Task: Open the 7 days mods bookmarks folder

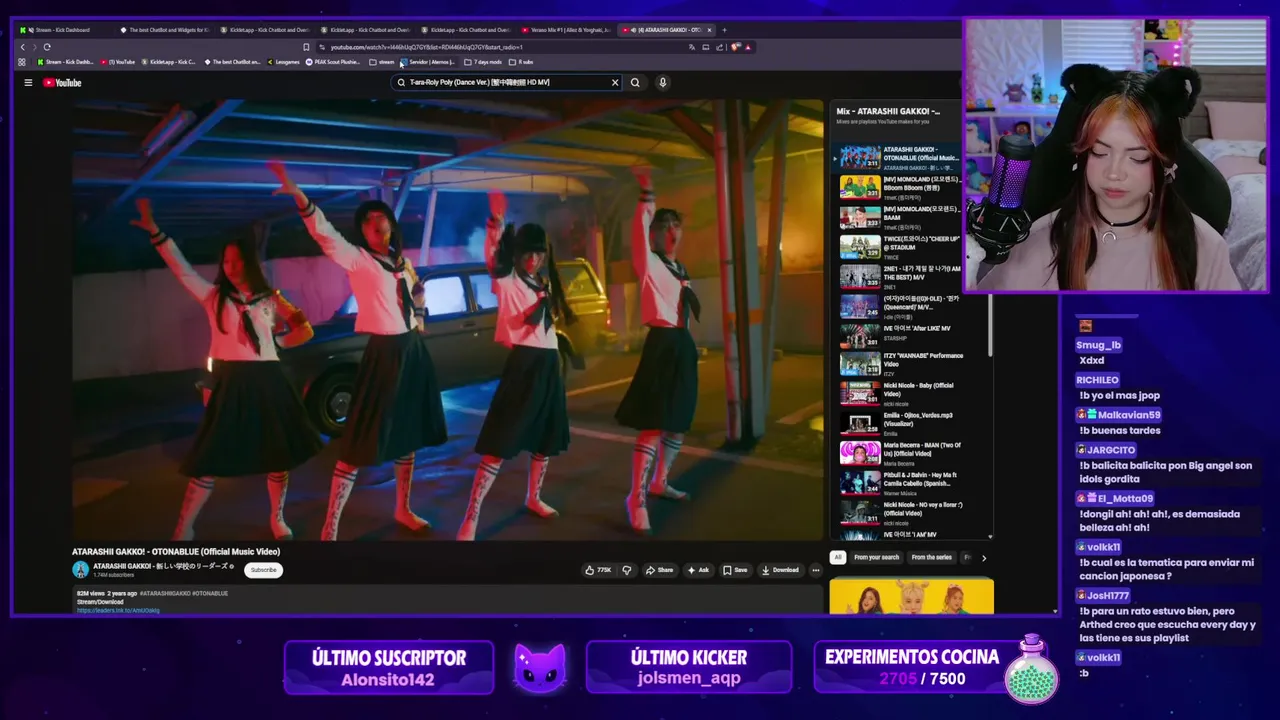Action: (x=484, y=62)
